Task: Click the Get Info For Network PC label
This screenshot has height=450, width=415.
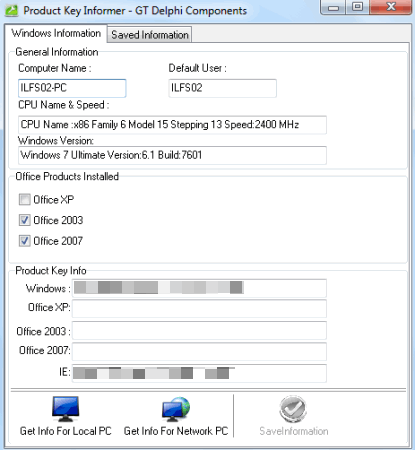Action: pyautogui.click(x=176, y=431)
